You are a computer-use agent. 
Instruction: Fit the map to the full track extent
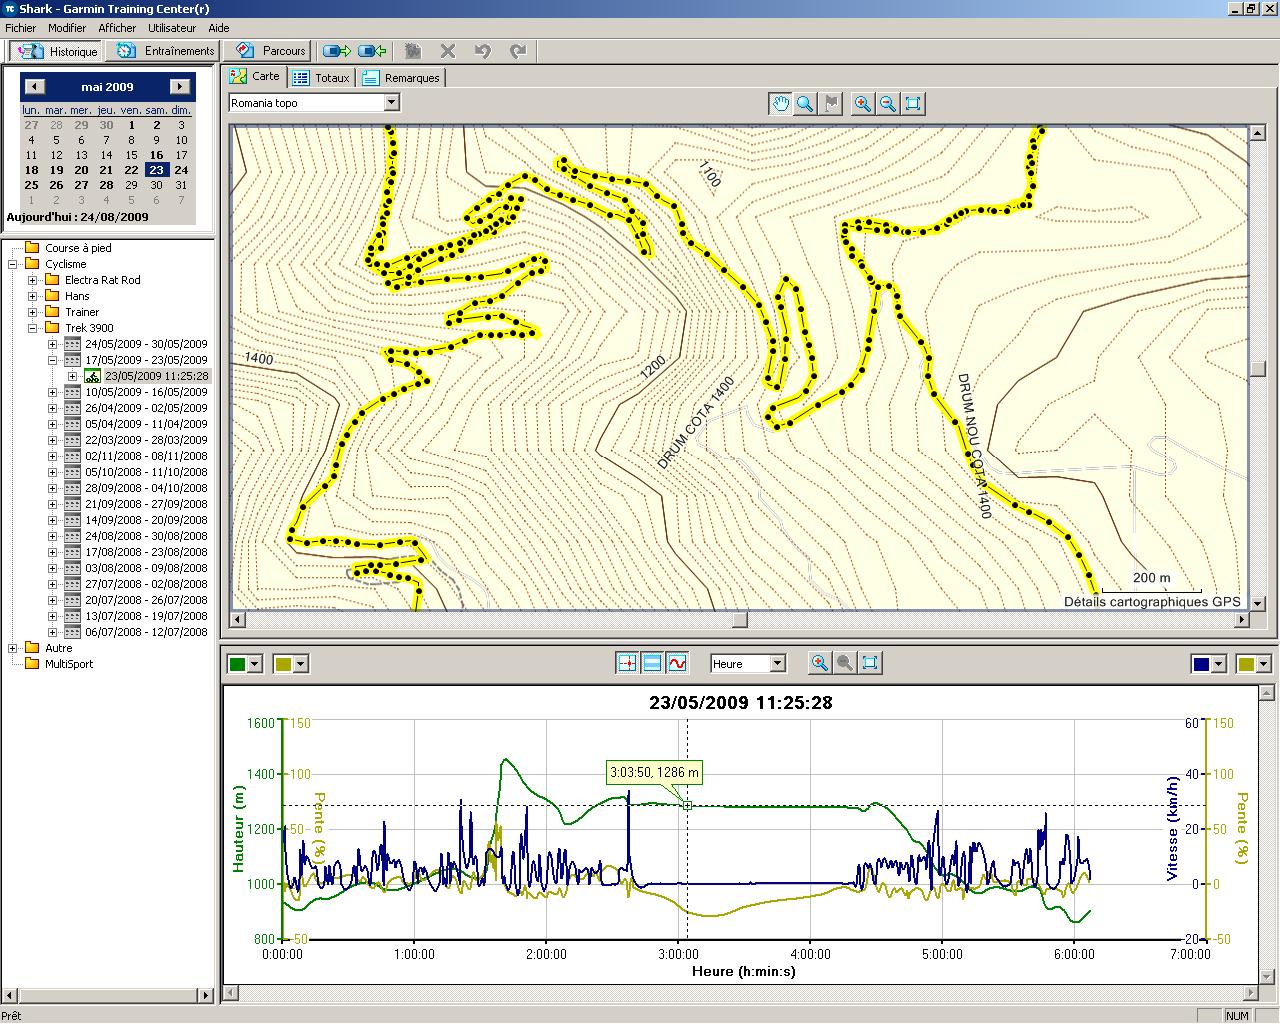[x=913, y=103]
